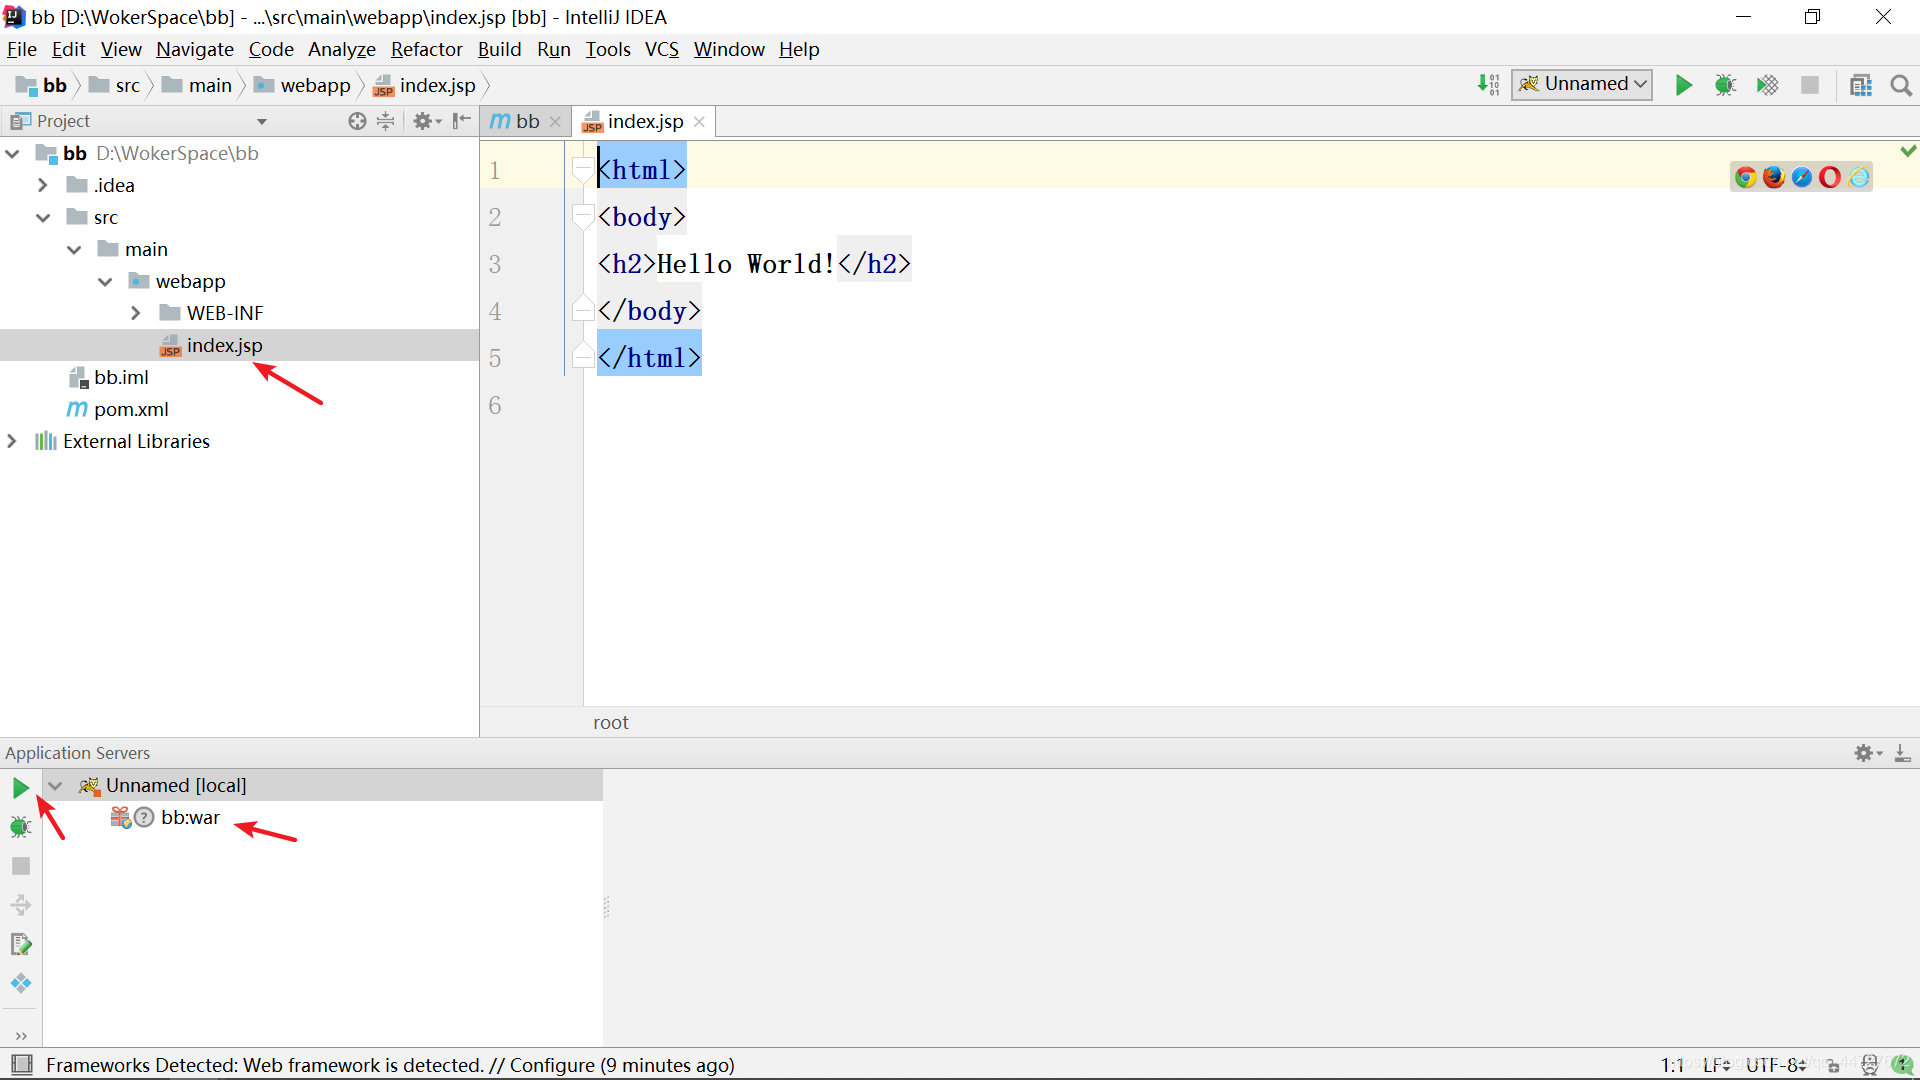The image size is (1920, 1080).
Task: Change file encoding UTF-8 in status bar
Action: (x=1776, y=1065)
